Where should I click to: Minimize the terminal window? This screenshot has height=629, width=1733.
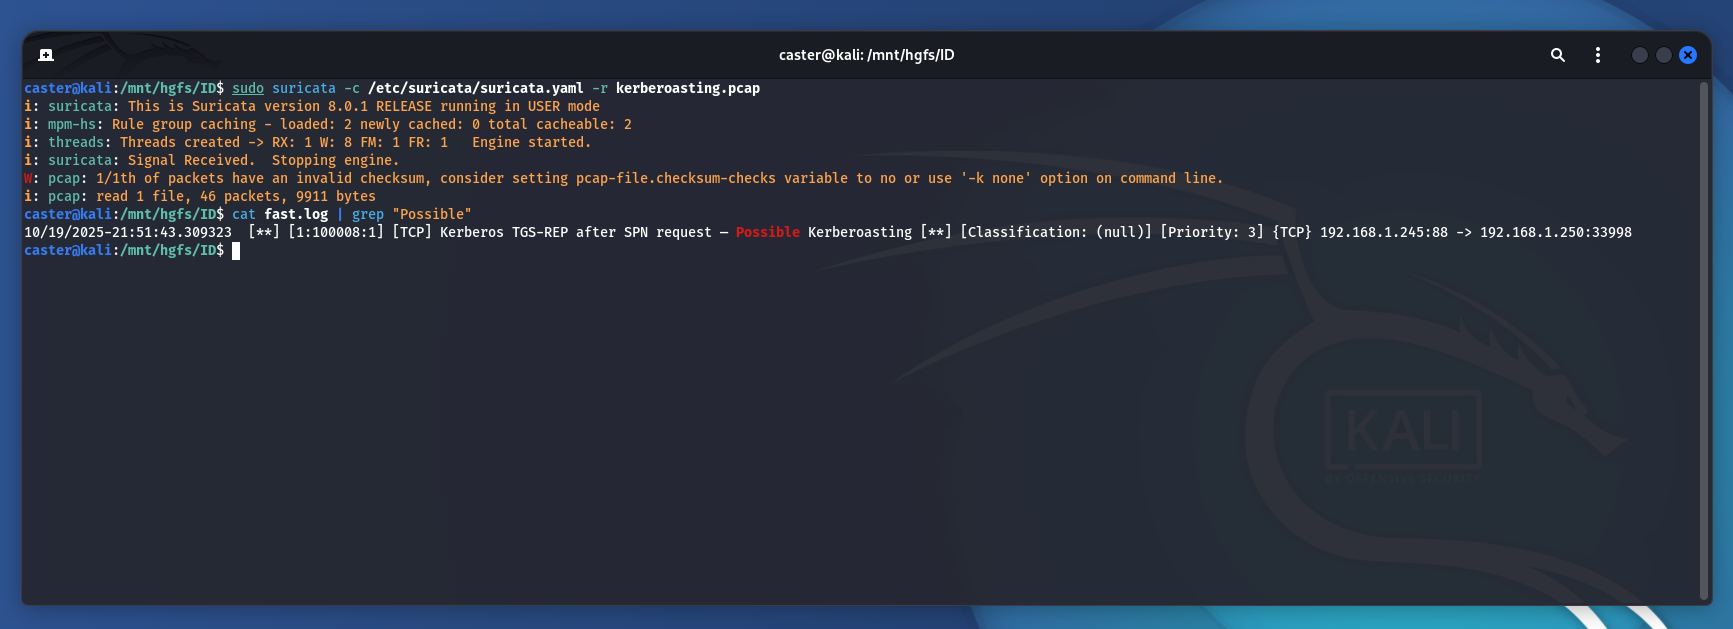click(1639, 55)
